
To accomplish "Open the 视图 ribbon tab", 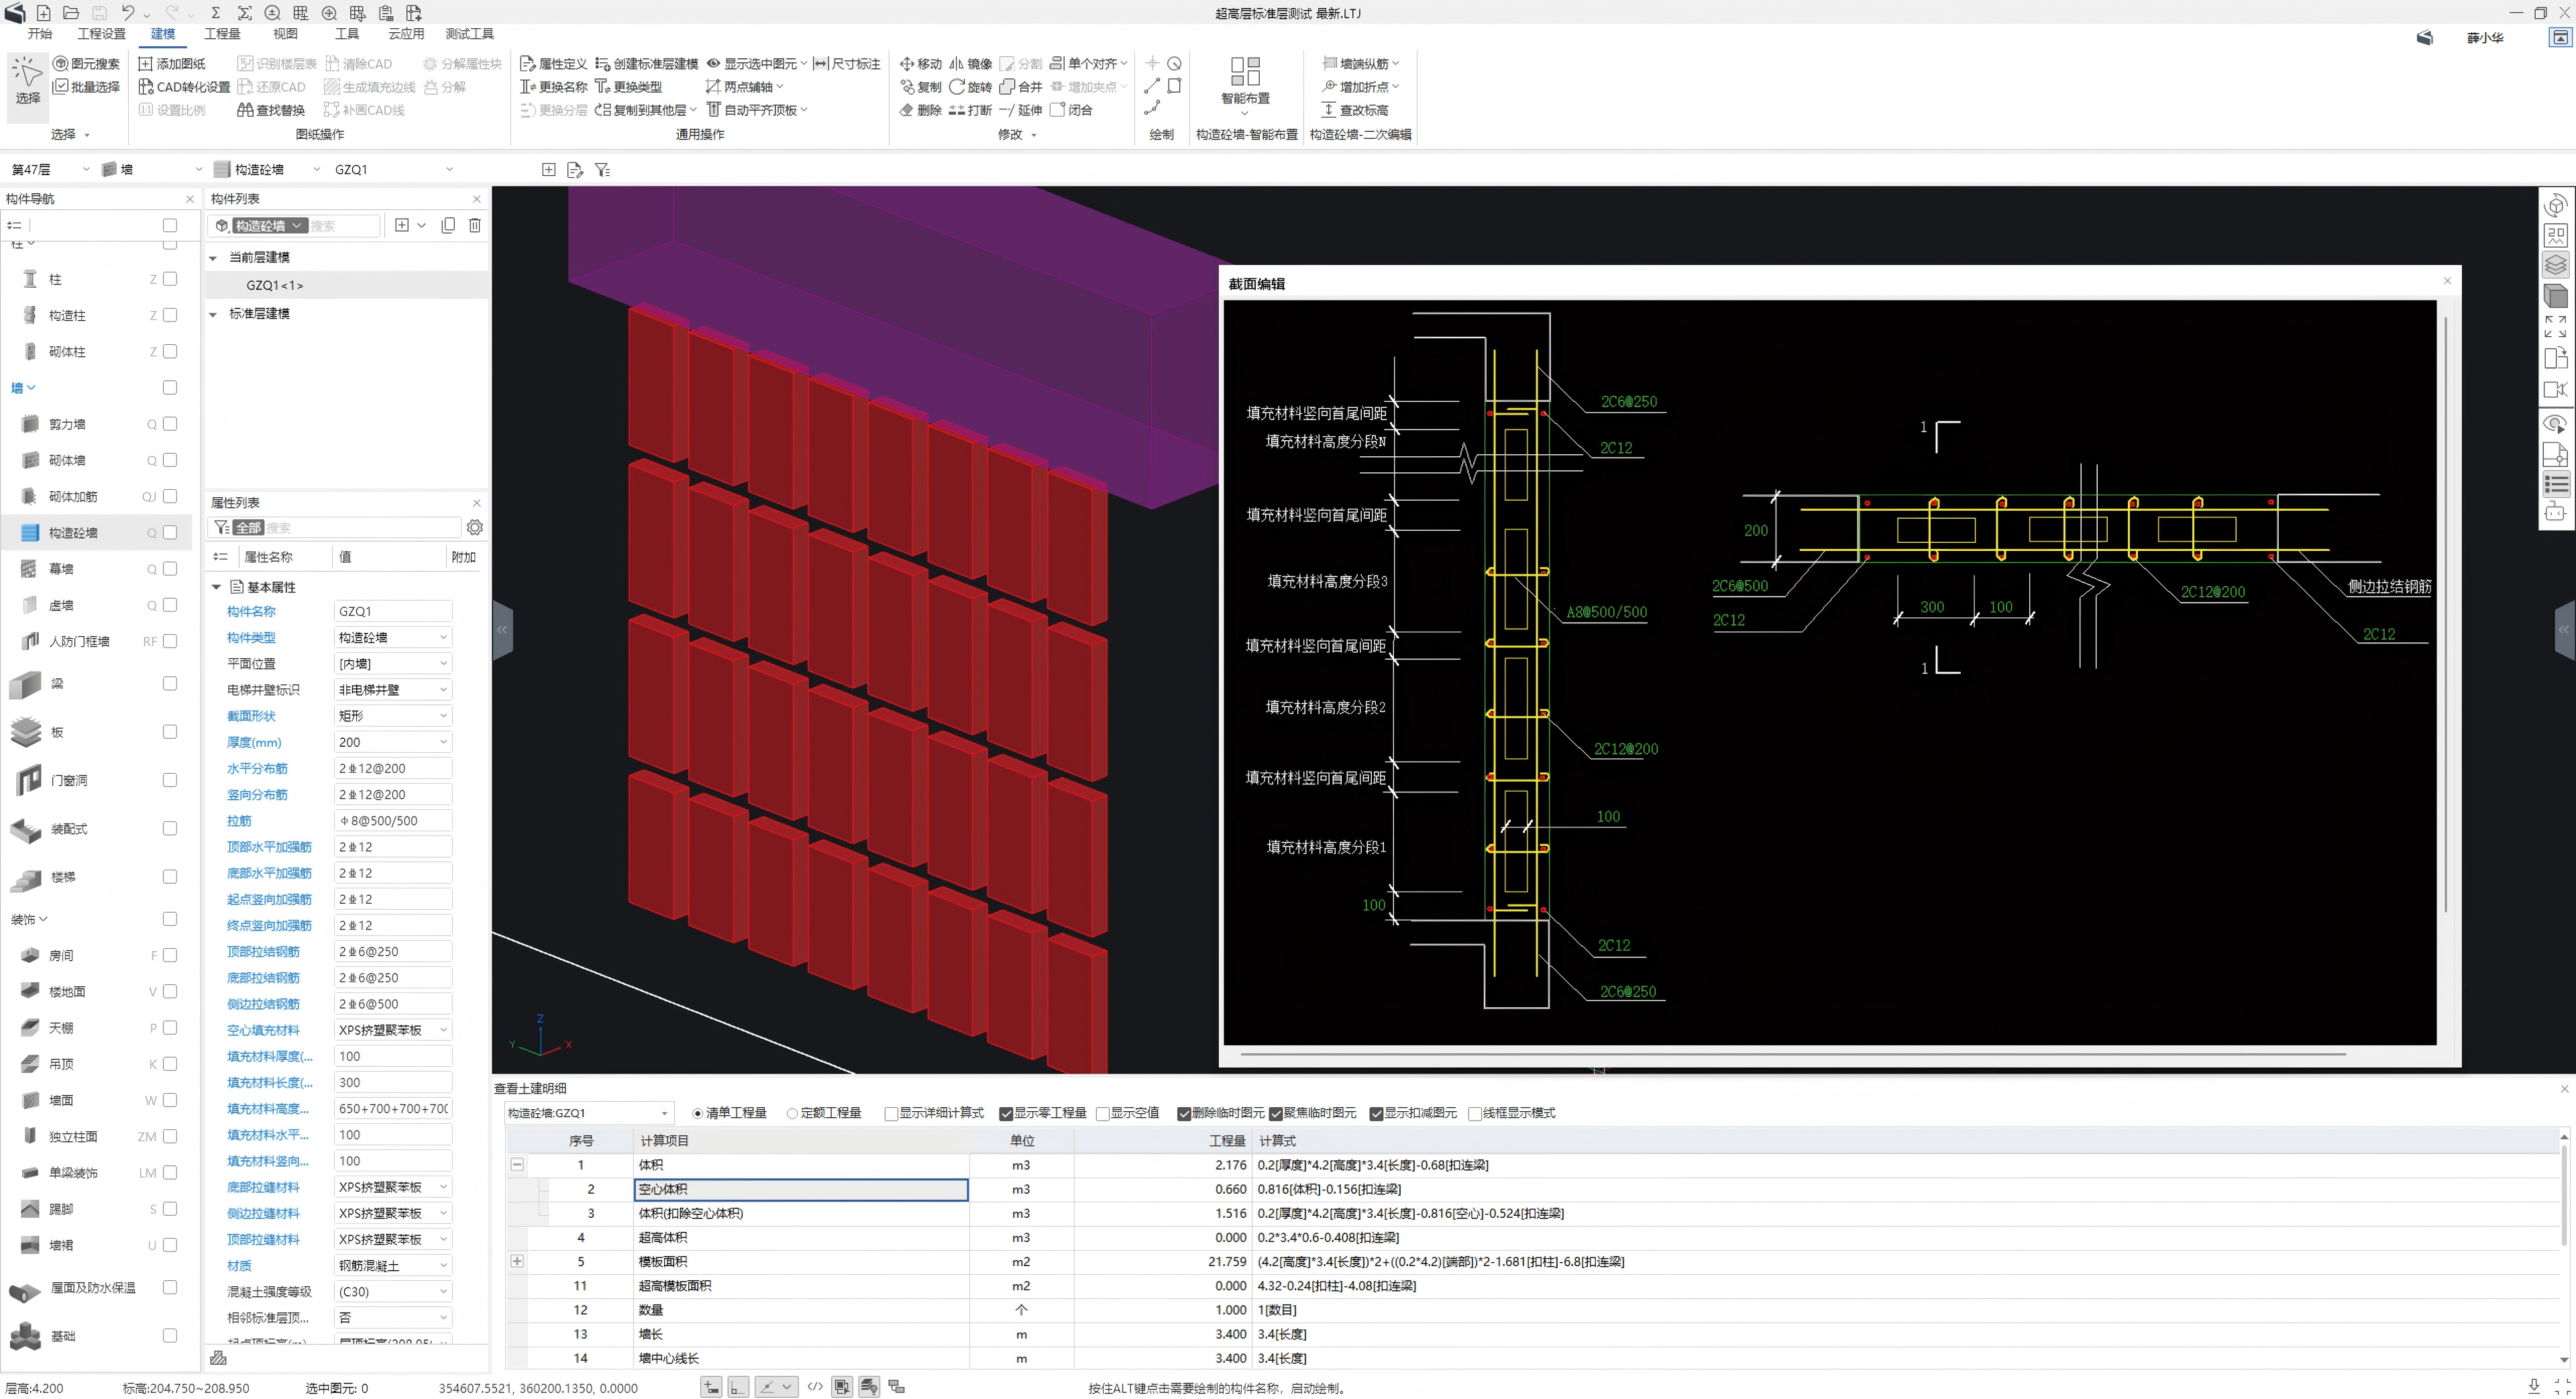I will click(285, 34).
